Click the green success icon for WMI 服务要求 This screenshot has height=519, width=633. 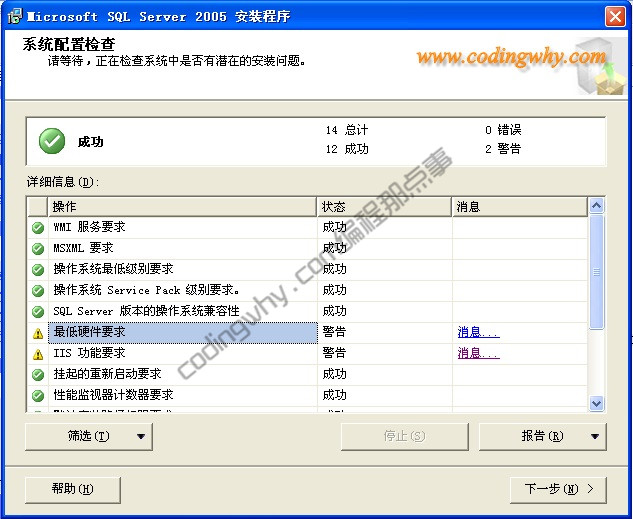pos(38,228)
